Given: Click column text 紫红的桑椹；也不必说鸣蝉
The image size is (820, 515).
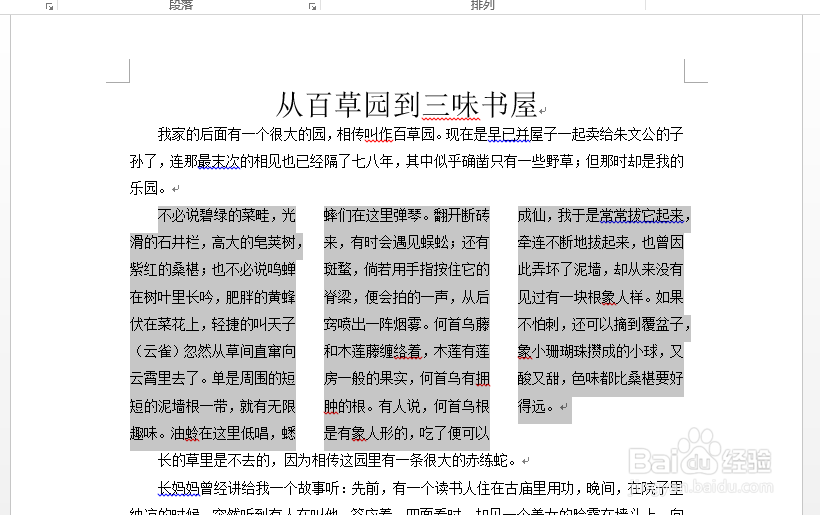Looking at the screenshot, I should coord(212,270).
